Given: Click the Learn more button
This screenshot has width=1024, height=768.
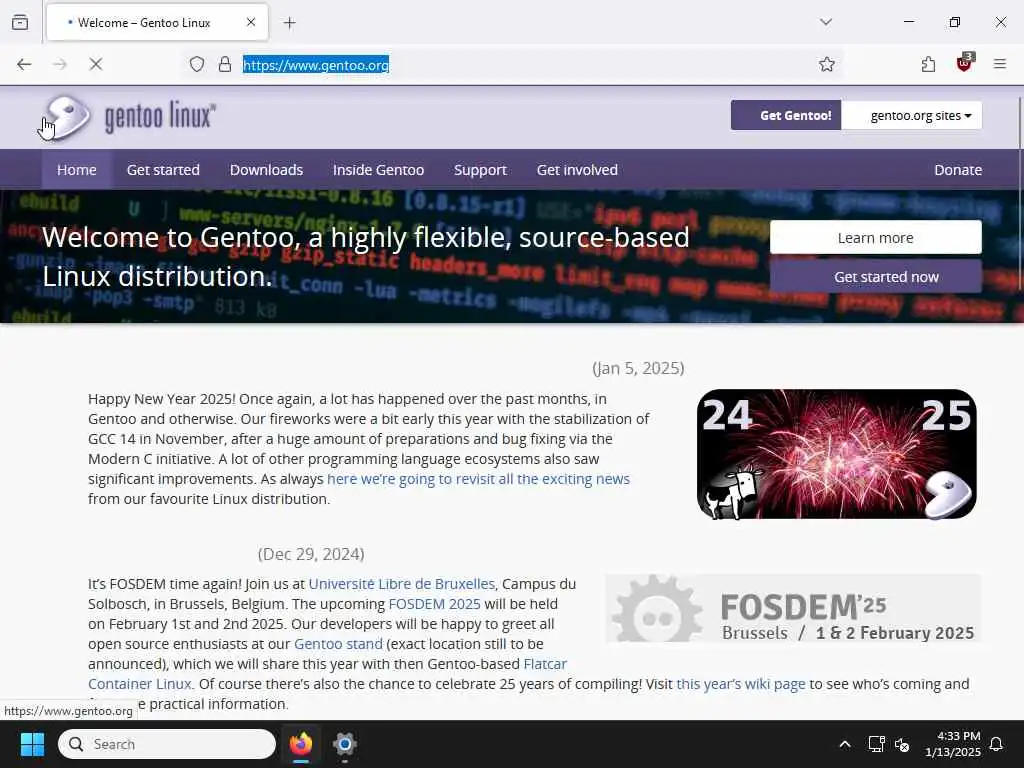Looking at the screenshot, I should pyautogui.click(x=876, y=238).
